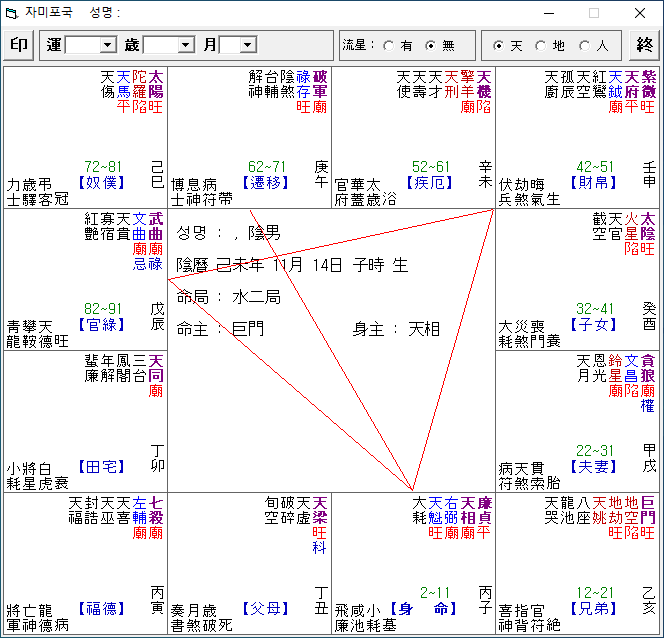Open the 歲 dropdown arrow
664x638 pixels.
click(186, 45)
